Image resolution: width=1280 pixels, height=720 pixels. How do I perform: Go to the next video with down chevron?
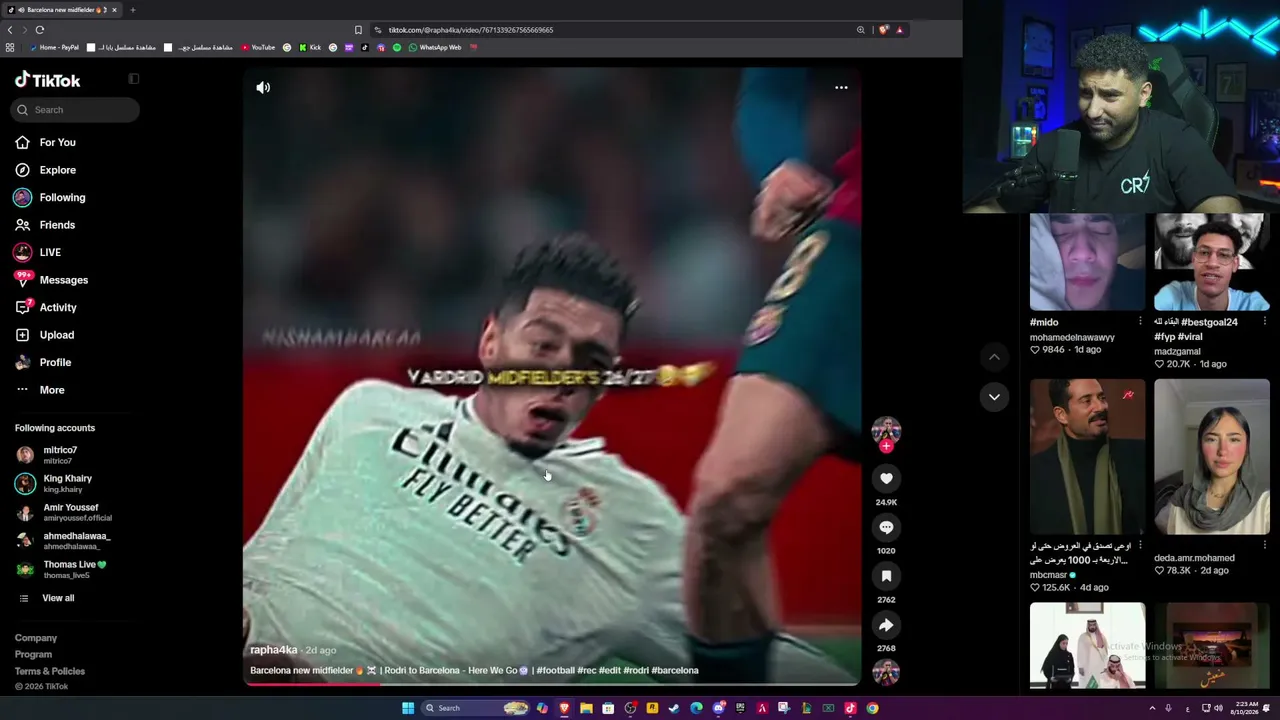point(994,397)
